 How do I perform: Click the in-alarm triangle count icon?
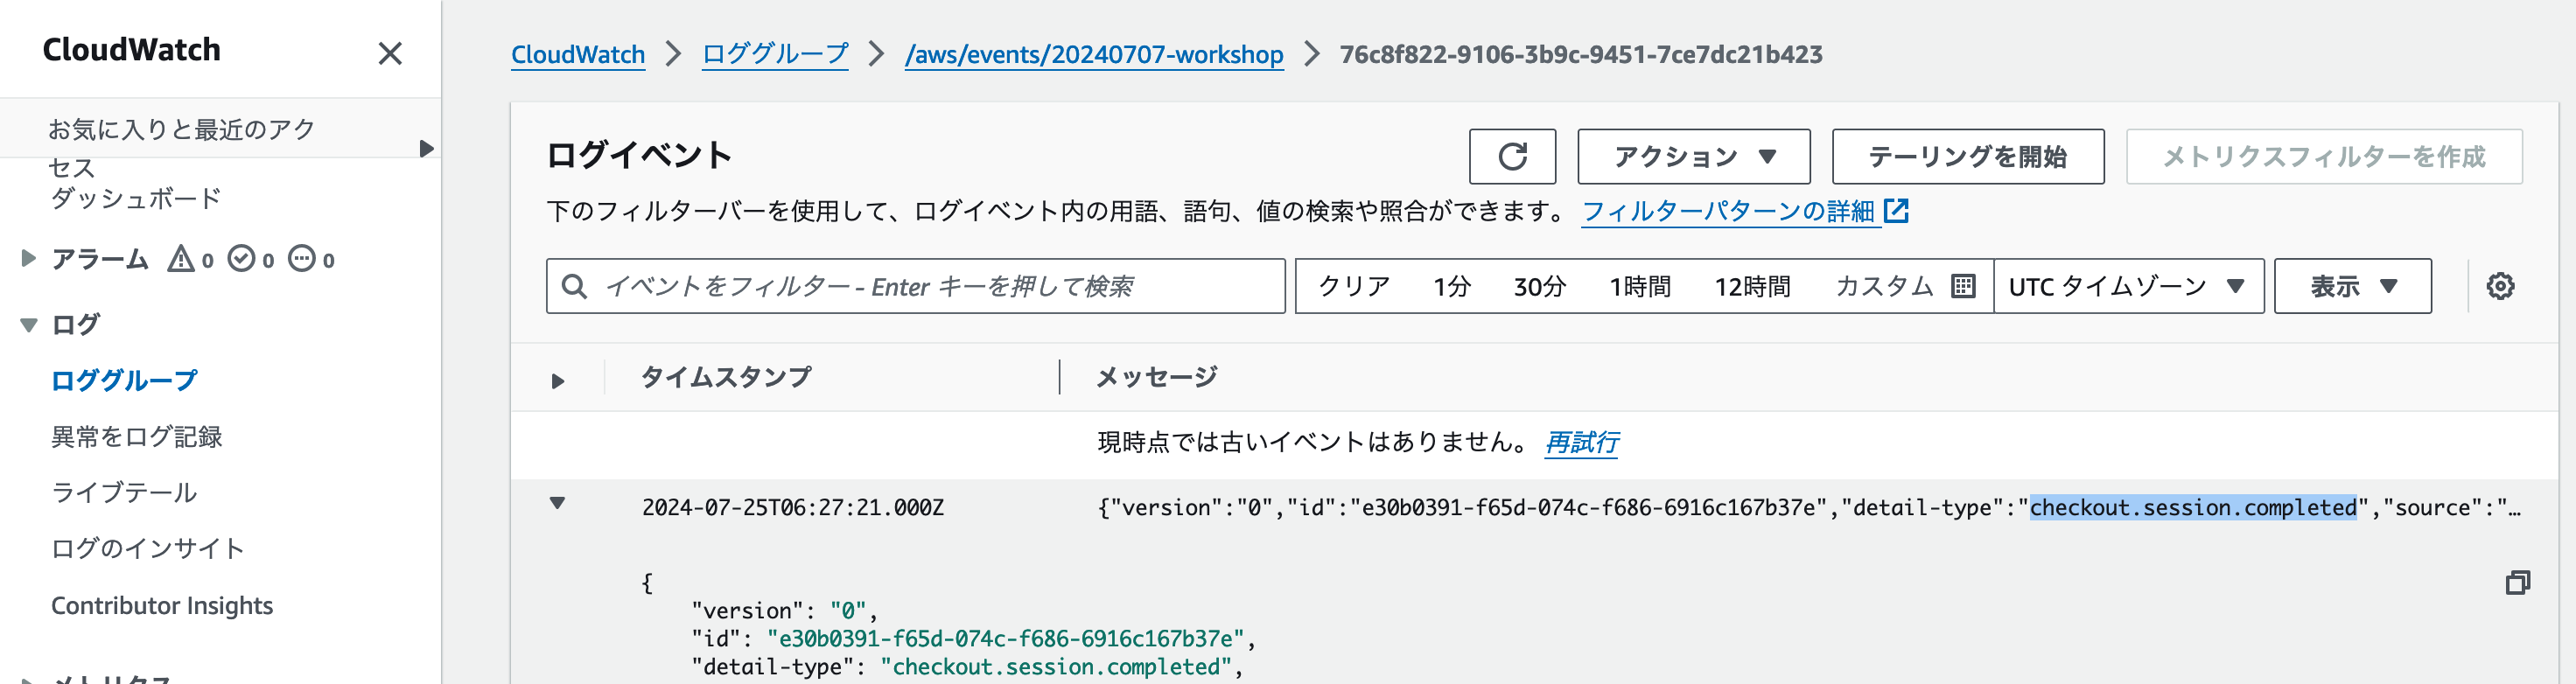click(181, 259)
